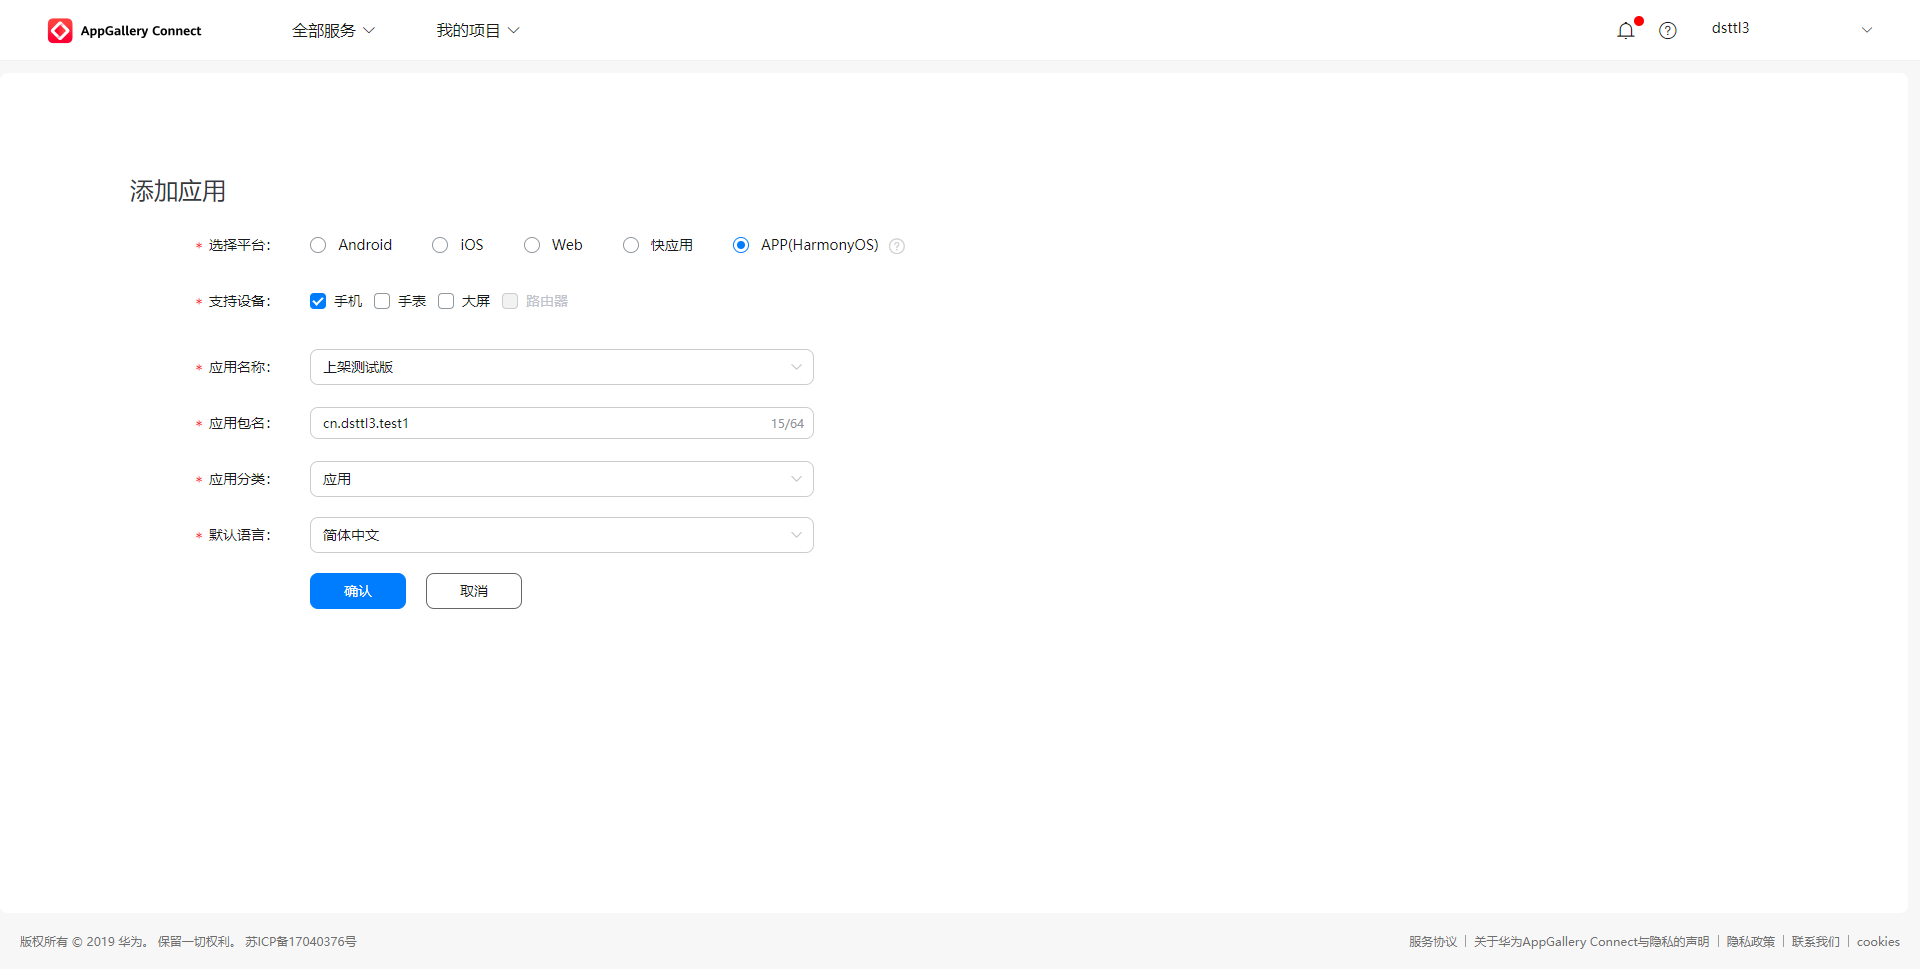Open the 默认语言 dropdown showing 简体中文
This screenshot has height=969, width=1920.
pos(562,535)
